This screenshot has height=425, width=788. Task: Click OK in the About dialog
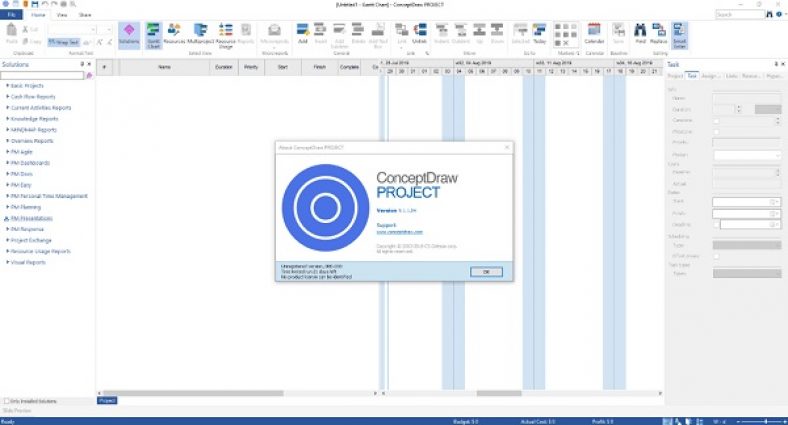coord(486,272)
